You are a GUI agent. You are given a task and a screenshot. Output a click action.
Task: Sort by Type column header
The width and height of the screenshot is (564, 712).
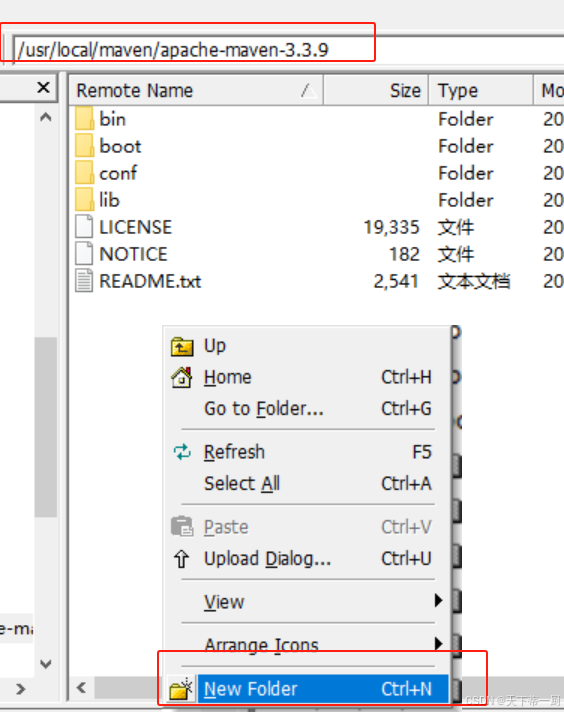[x=481, y=90]
